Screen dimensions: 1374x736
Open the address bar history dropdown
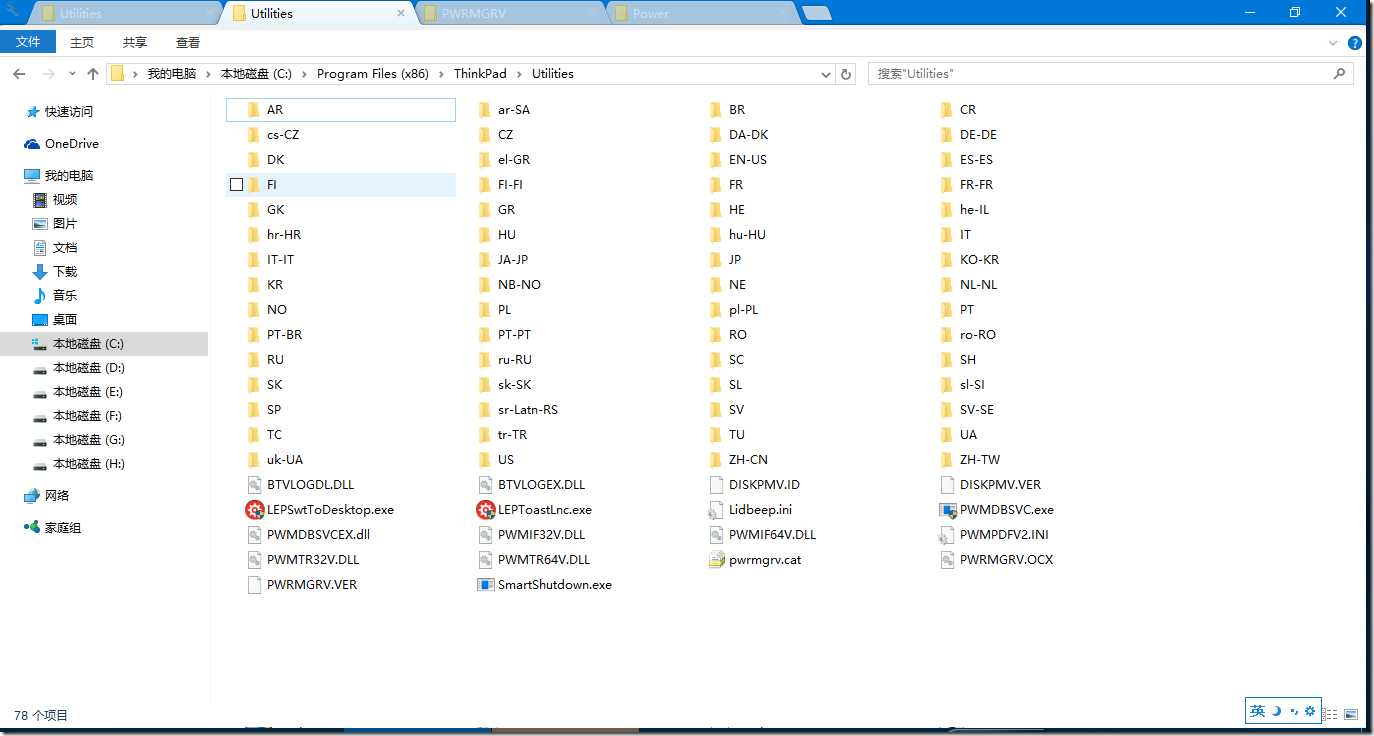click(x=826, y=74)
